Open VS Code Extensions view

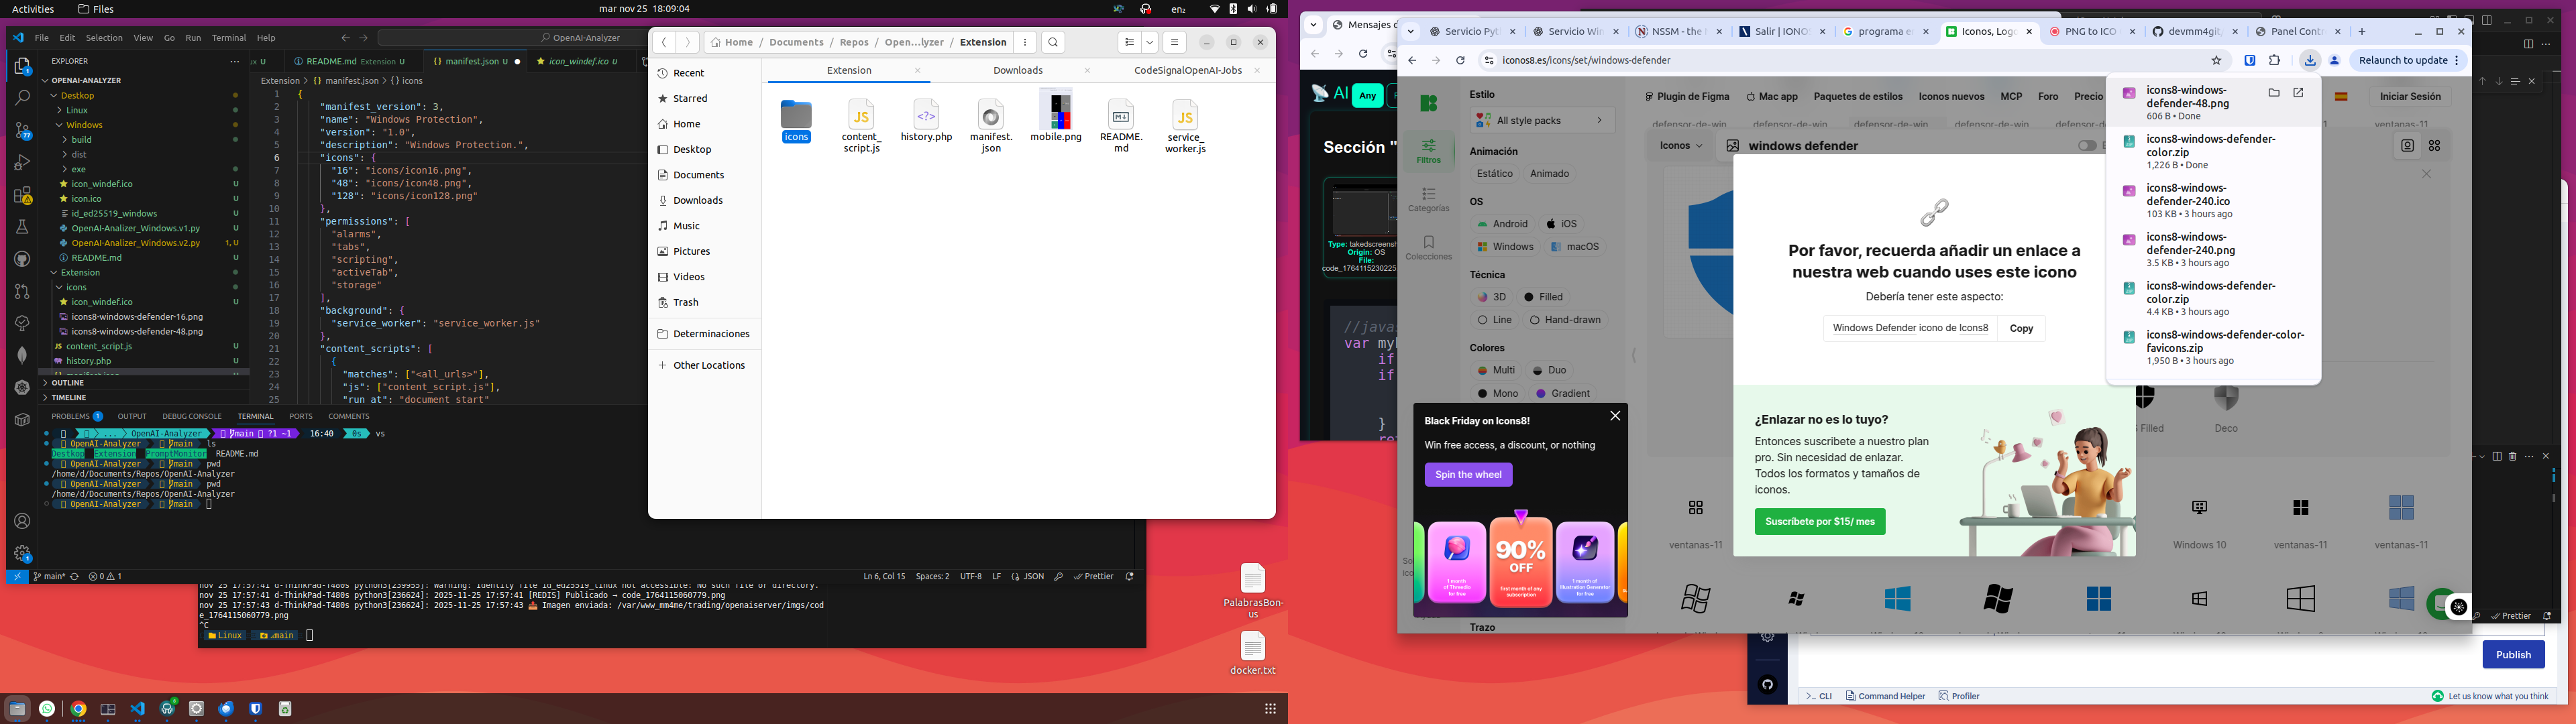pyautogui.click(x=22, y=195)
